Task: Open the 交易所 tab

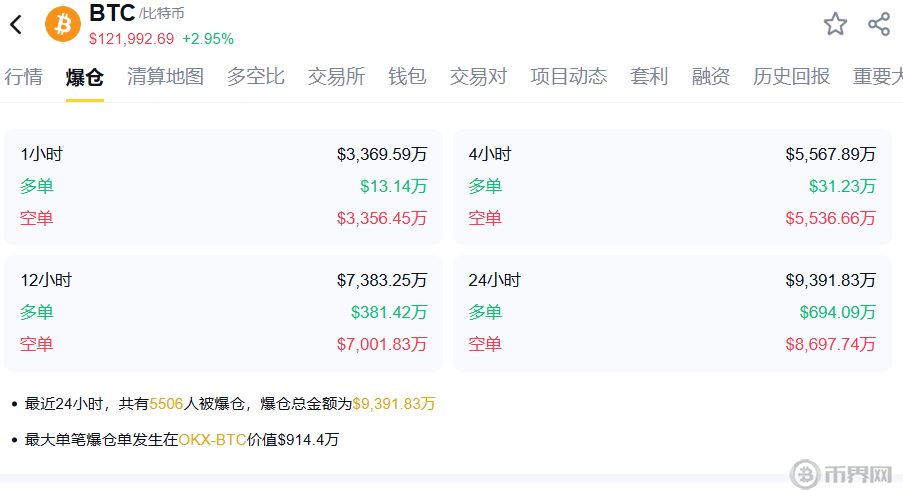Action: click(336, 77)
